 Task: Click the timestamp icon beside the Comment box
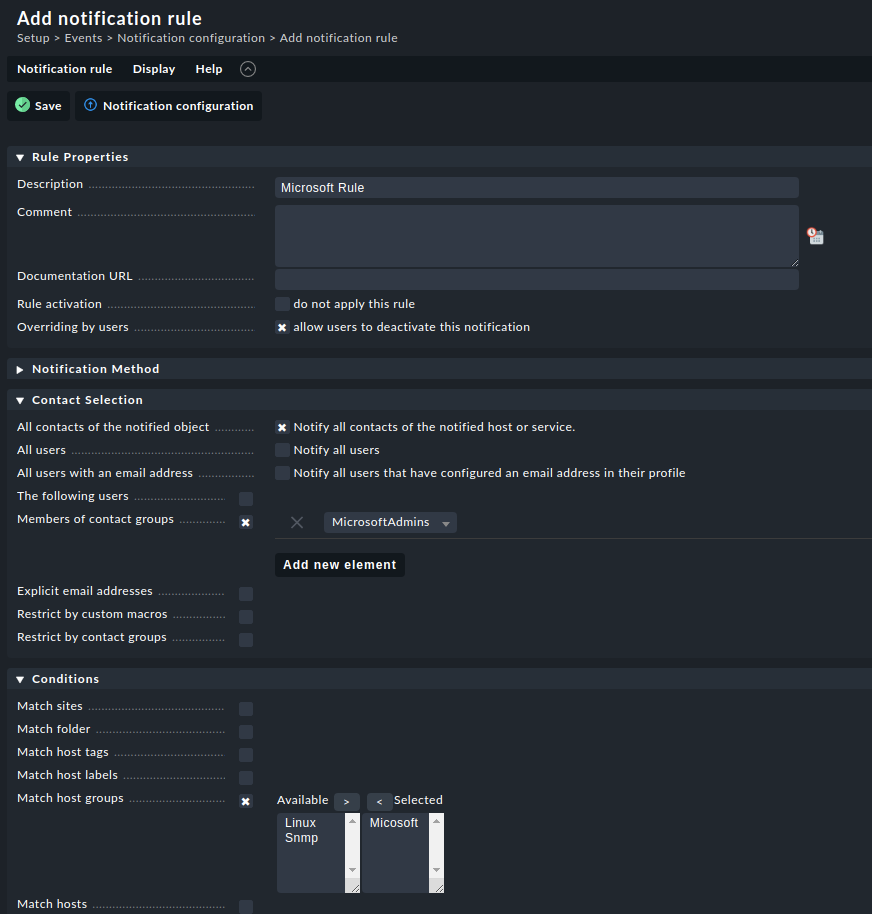(816, 236)
